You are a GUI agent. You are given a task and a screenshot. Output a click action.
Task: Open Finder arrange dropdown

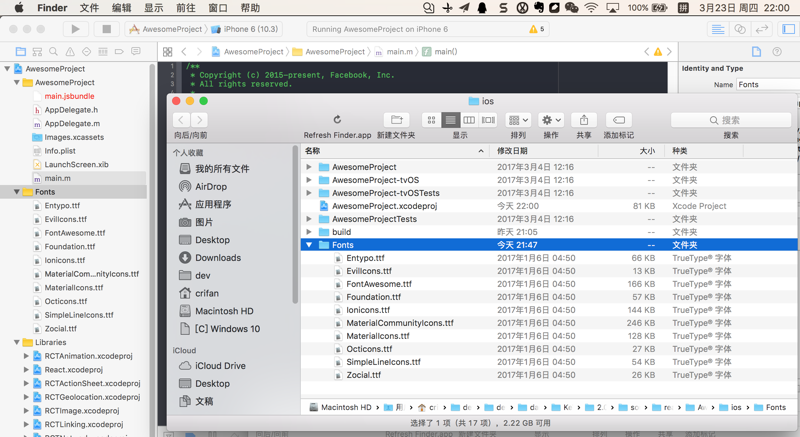(x=518, y=120)
